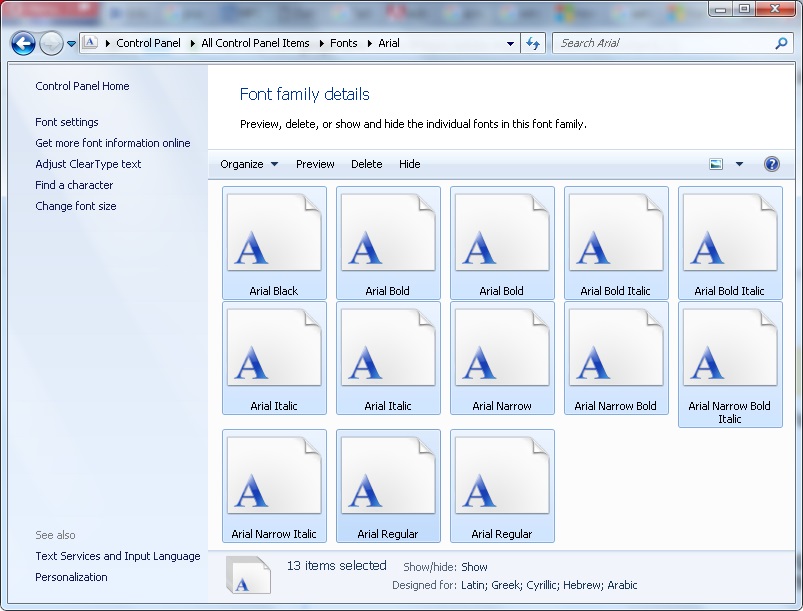
Task: Click Preview in the toolbar
Action: point(315,164)
